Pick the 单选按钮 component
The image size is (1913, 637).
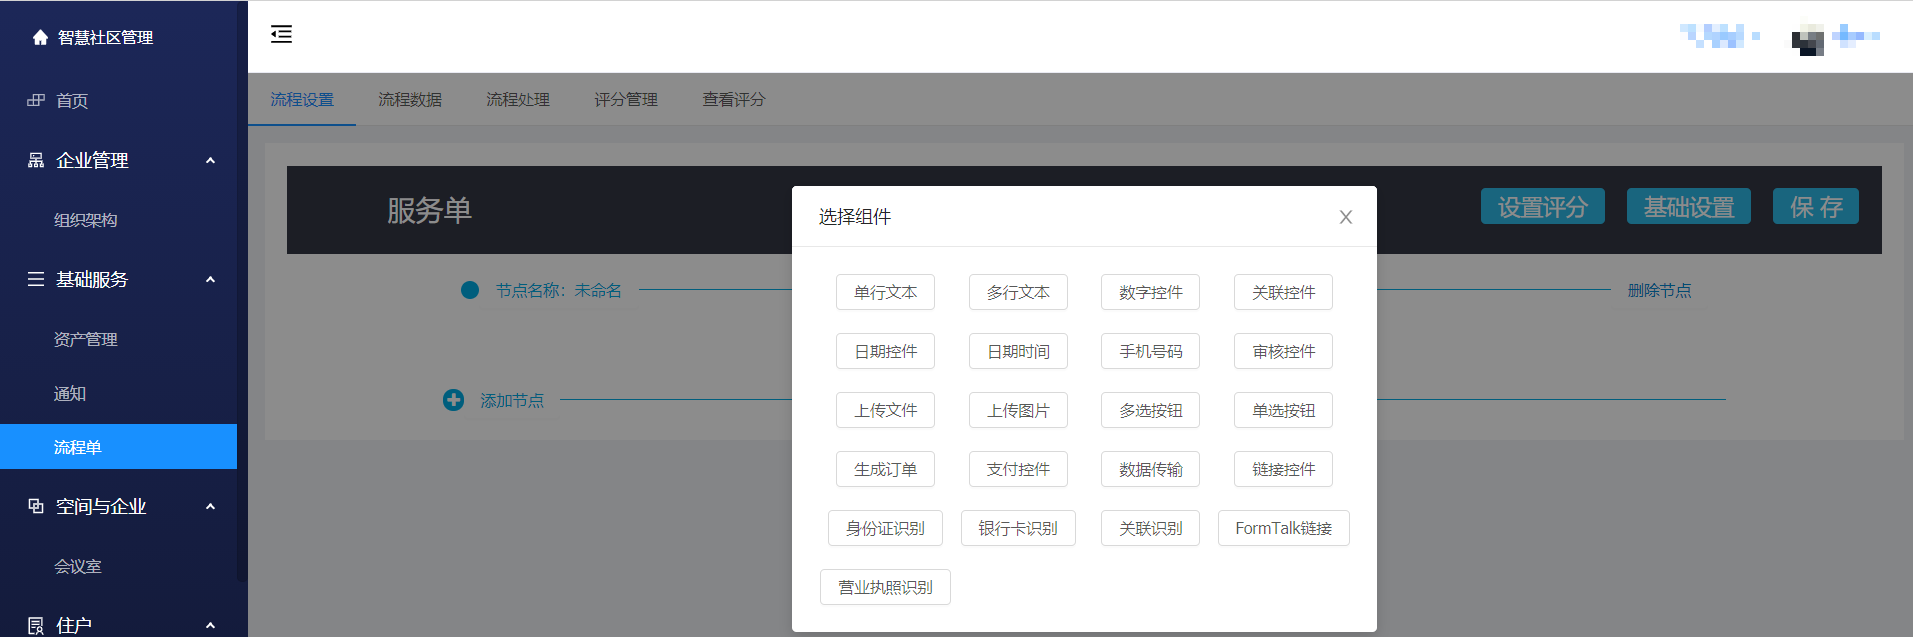1283,410
